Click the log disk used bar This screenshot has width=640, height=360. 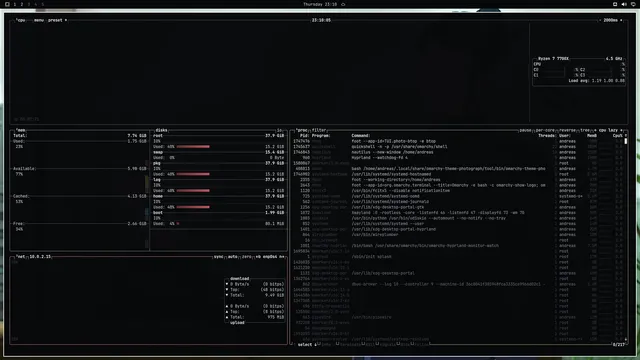(x=193, y=191)
